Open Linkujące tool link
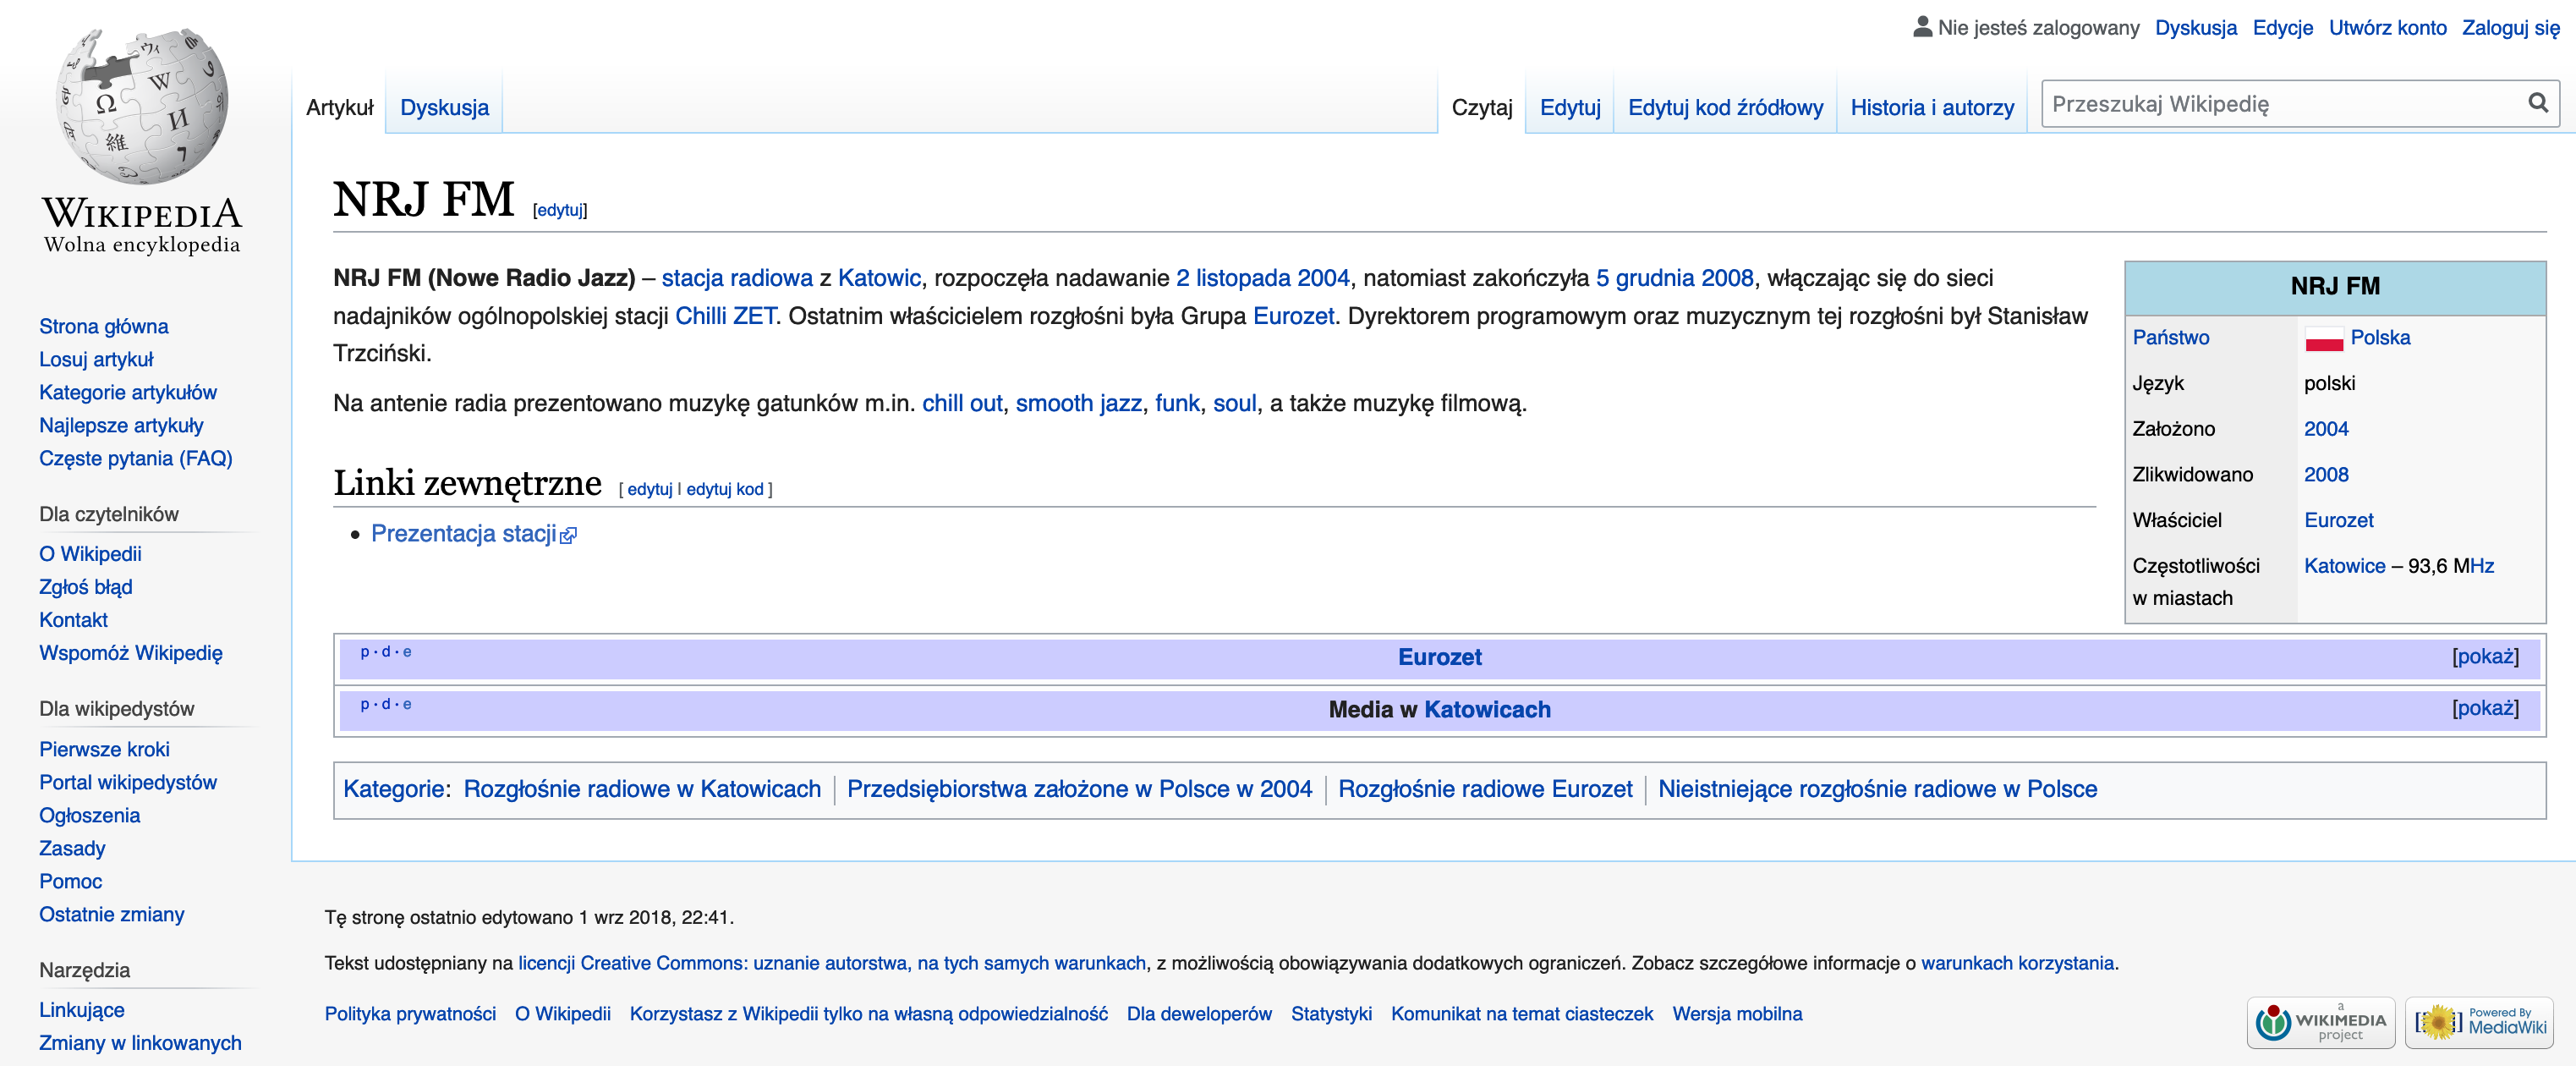 [x=81, y=1010]
